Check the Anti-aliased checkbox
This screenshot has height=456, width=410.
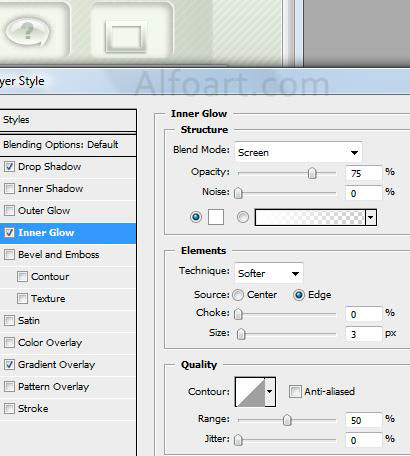click(x=295, y=391)
